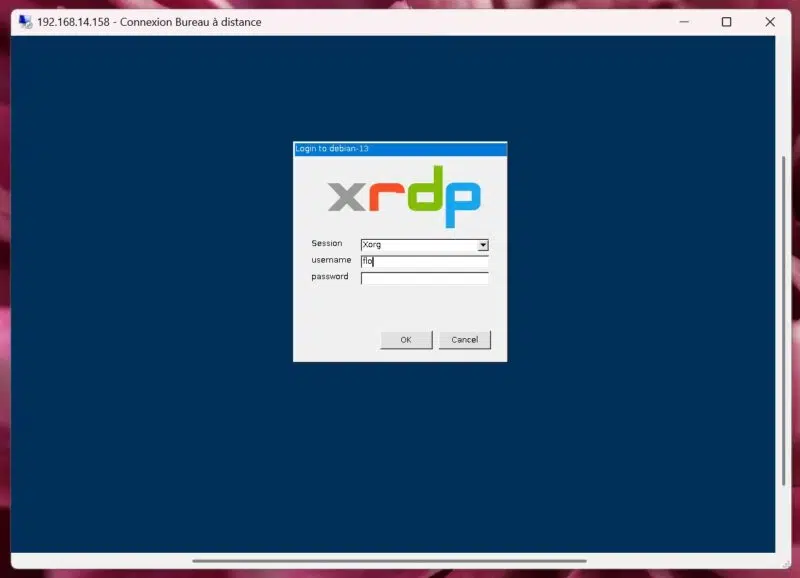800x578 pixels.
Task: Click the 'Session' label
Action: pyautogui.click(x=327, y=243)
